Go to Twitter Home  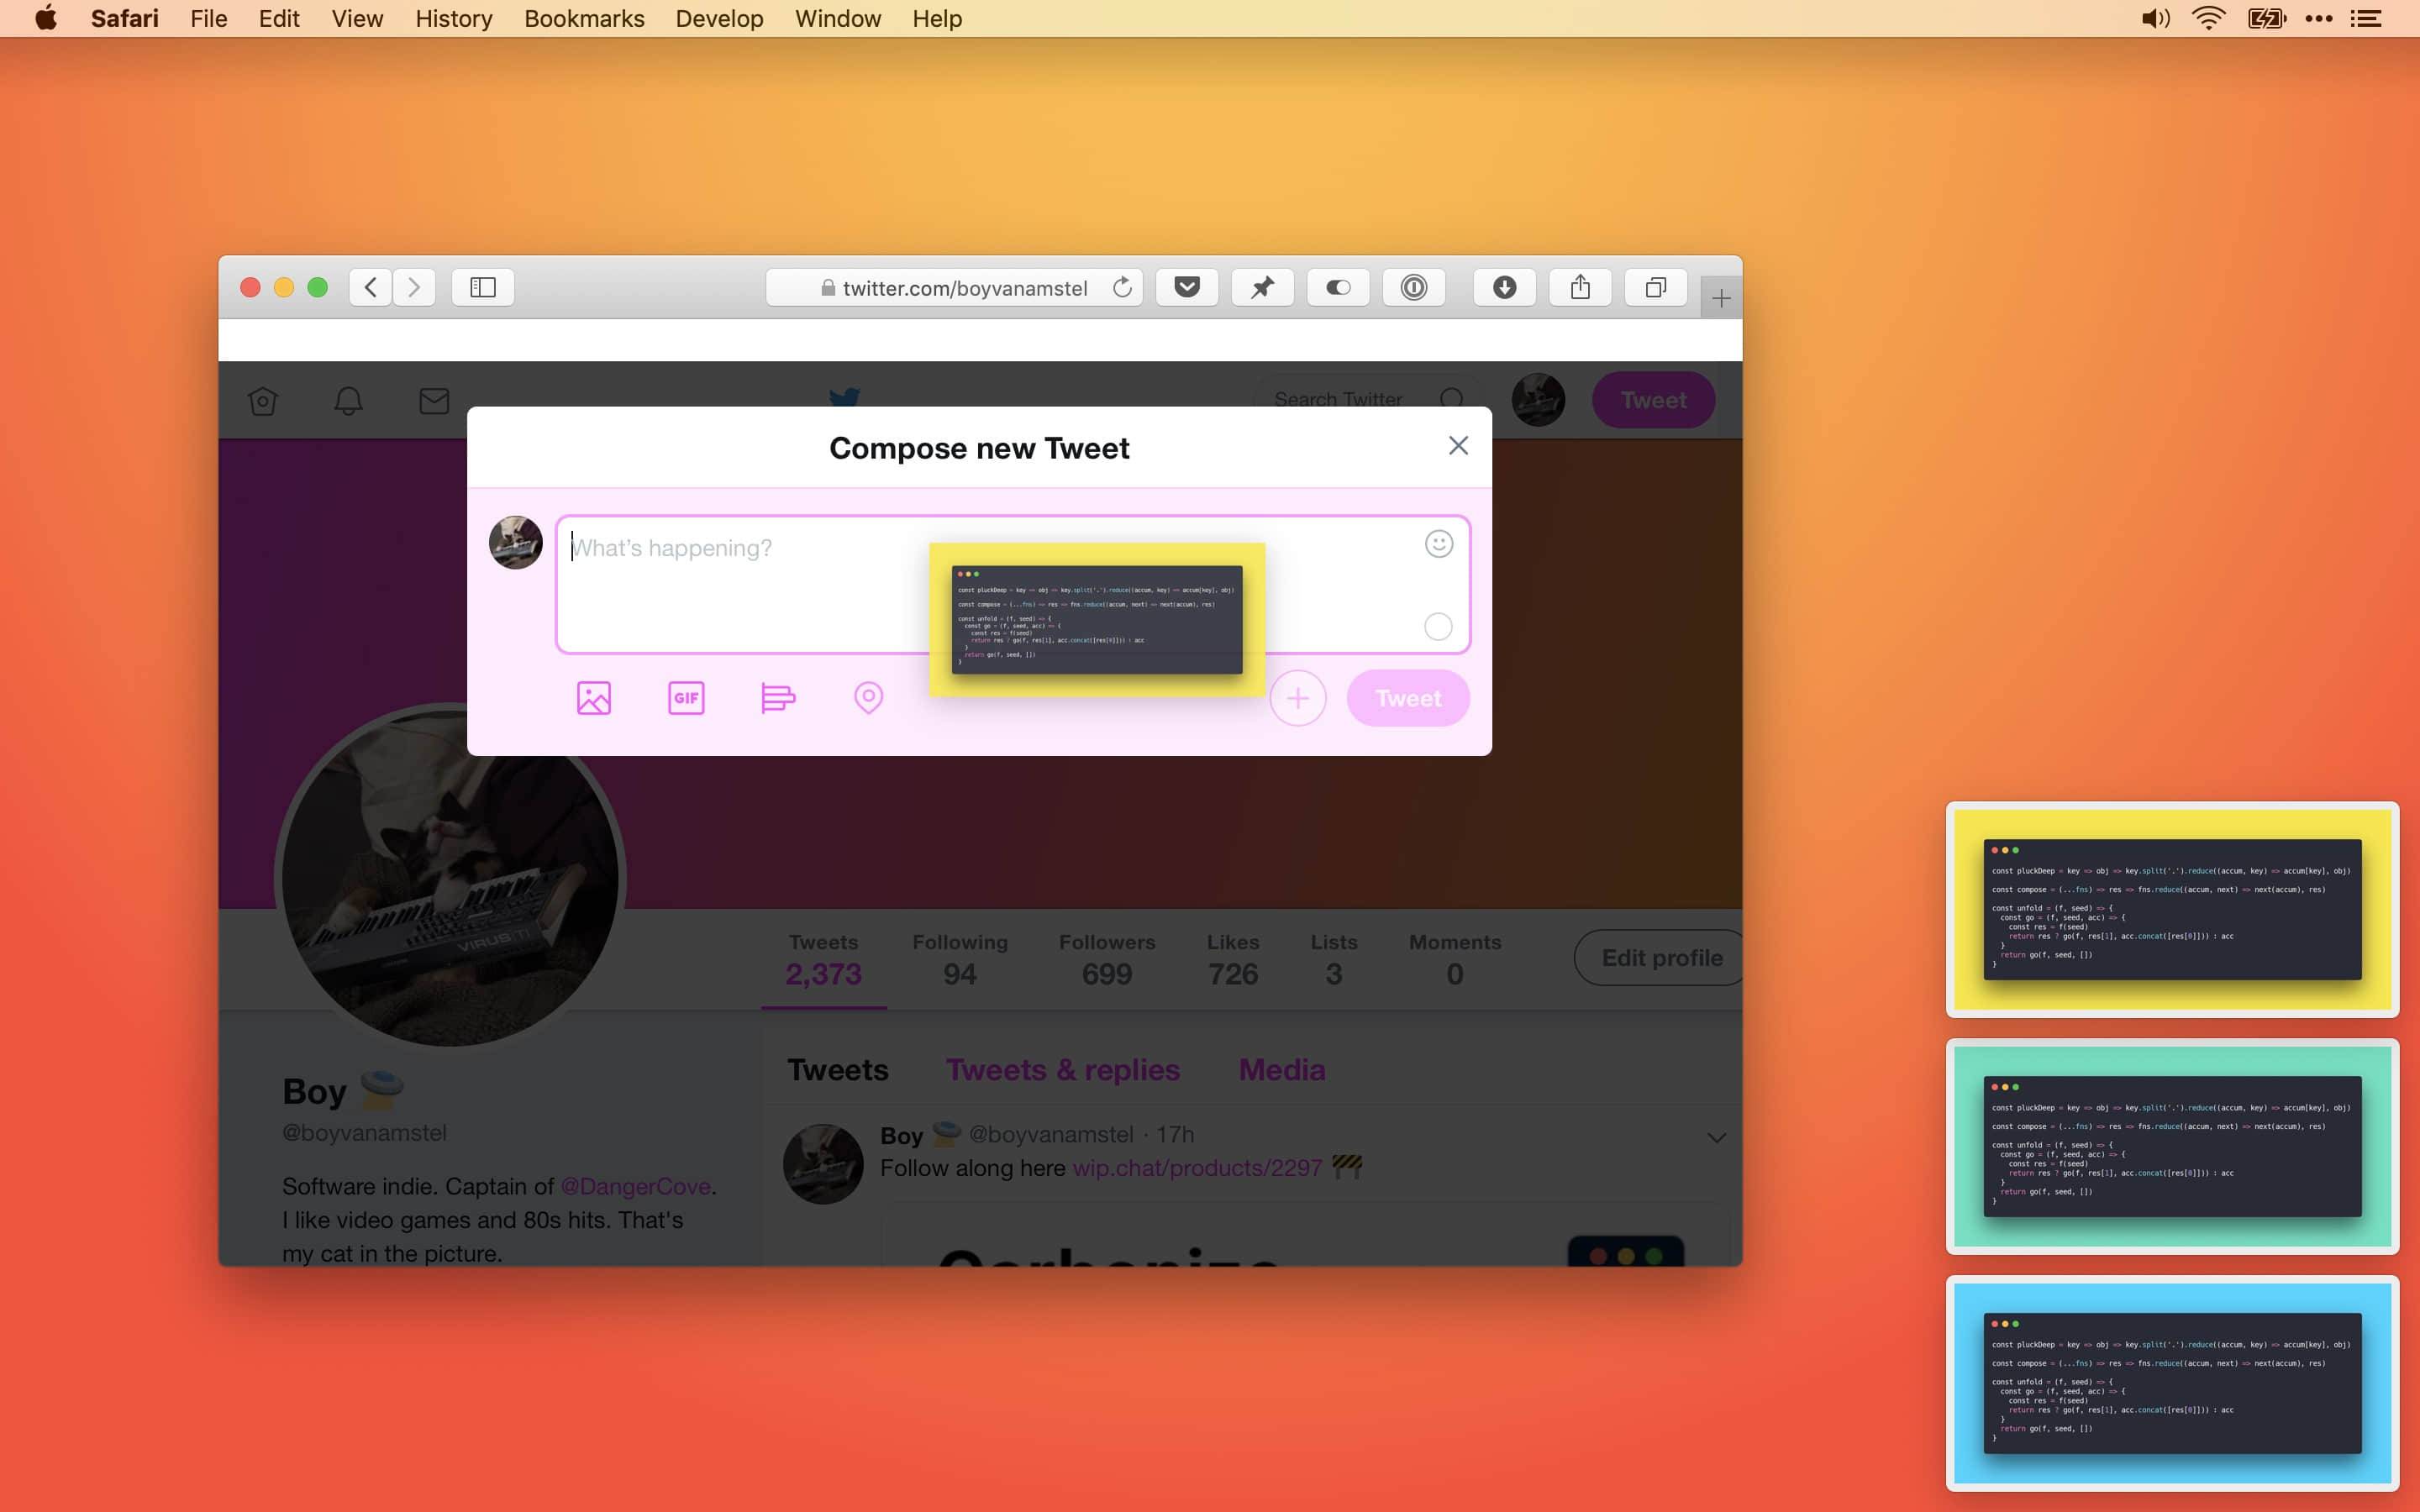[263, 401]
